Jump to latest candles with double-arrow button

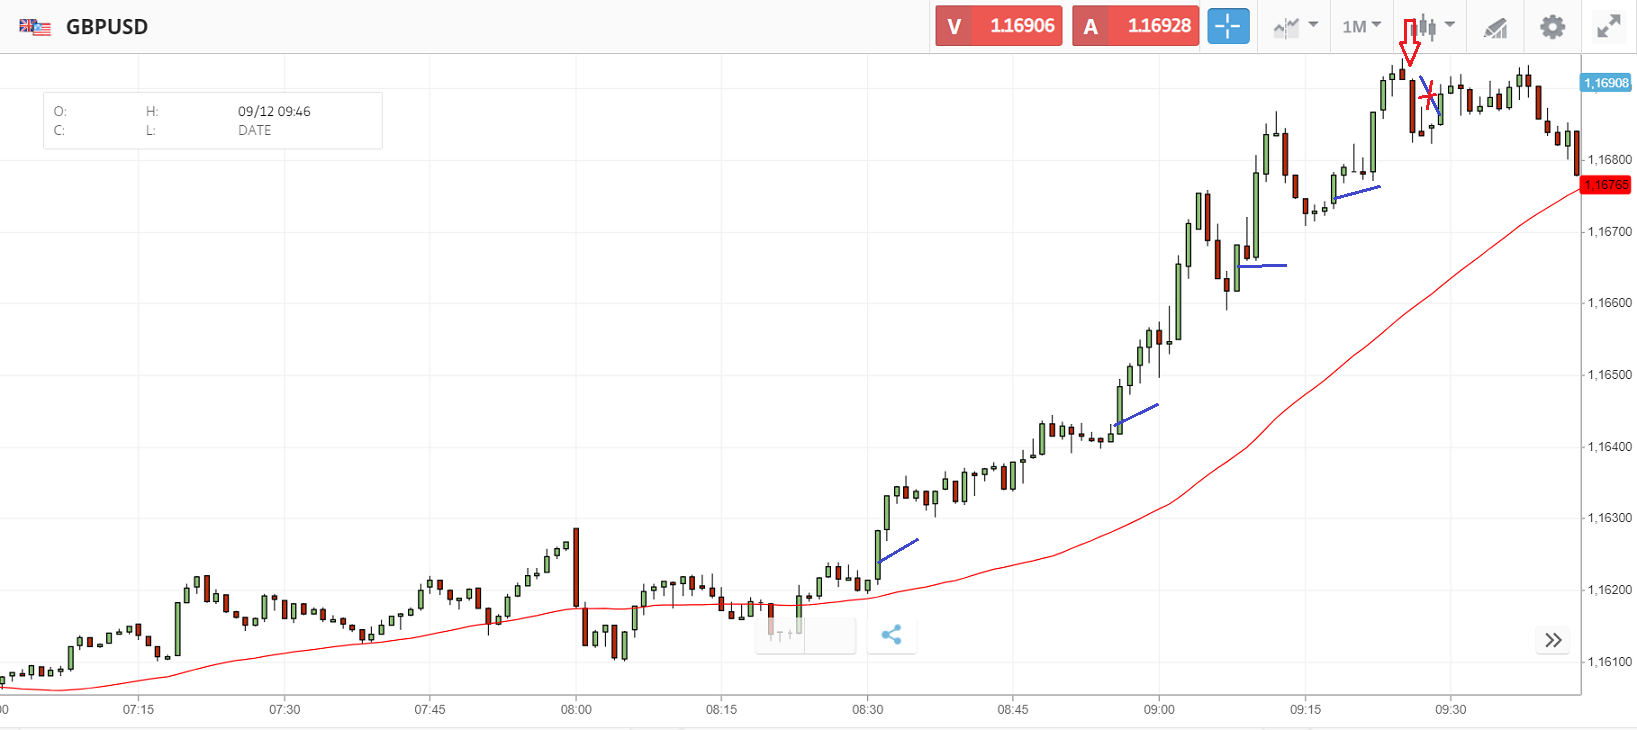click(1552, 640)
